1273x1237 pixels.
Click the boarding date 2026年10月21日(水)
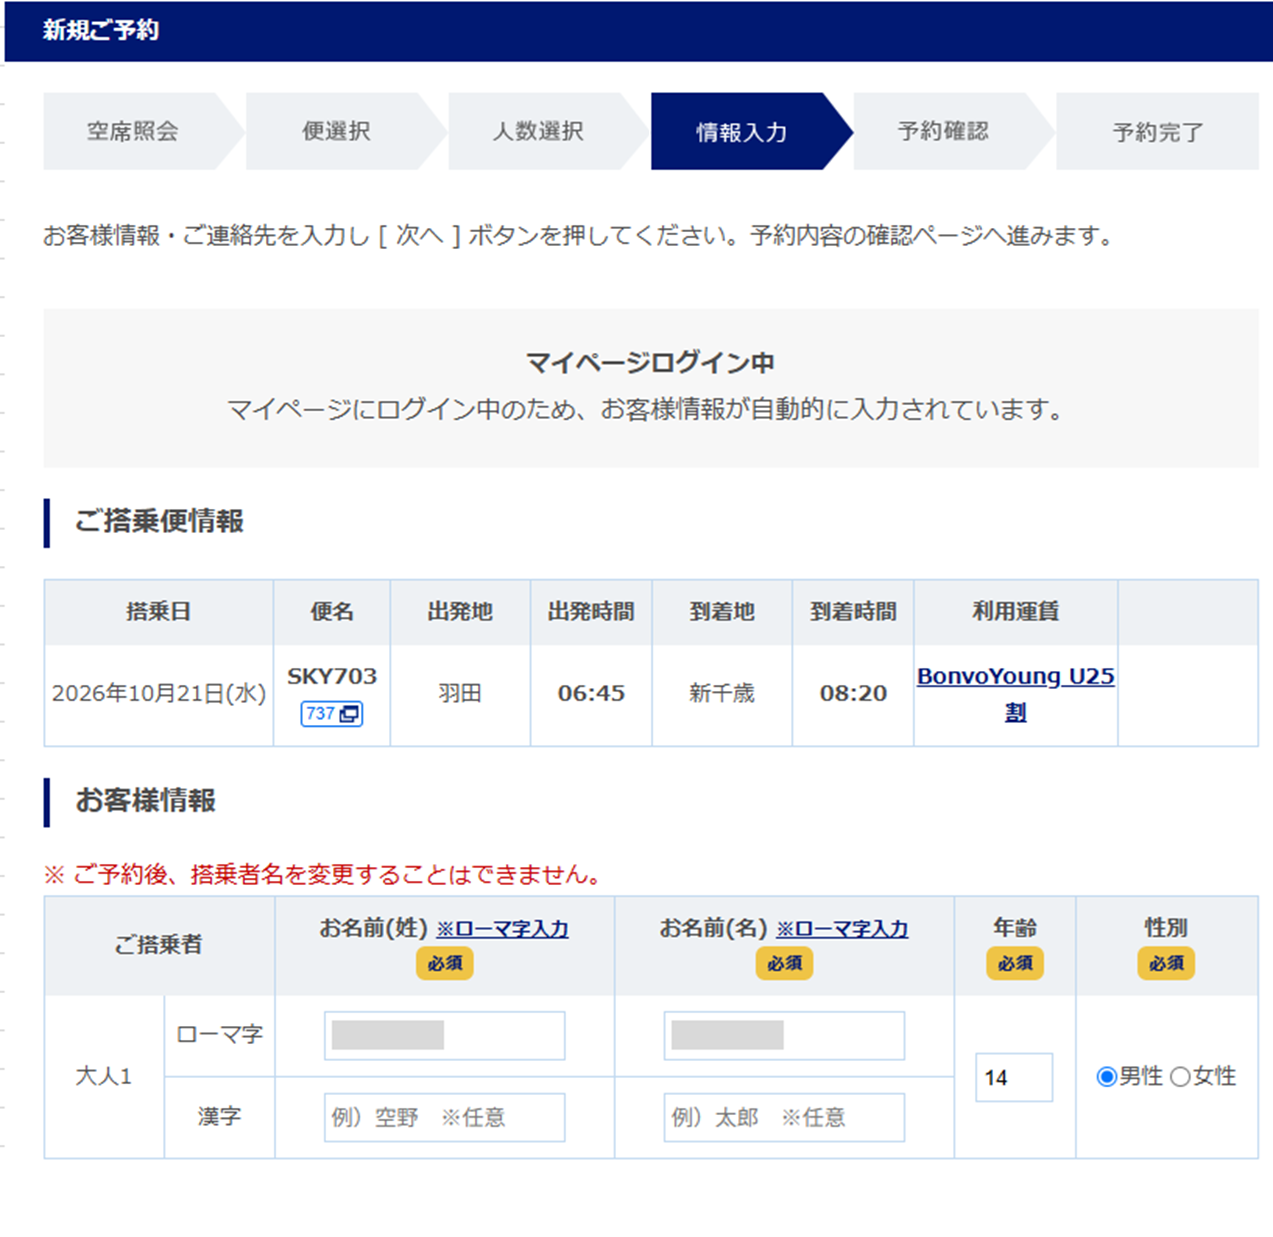159,694
